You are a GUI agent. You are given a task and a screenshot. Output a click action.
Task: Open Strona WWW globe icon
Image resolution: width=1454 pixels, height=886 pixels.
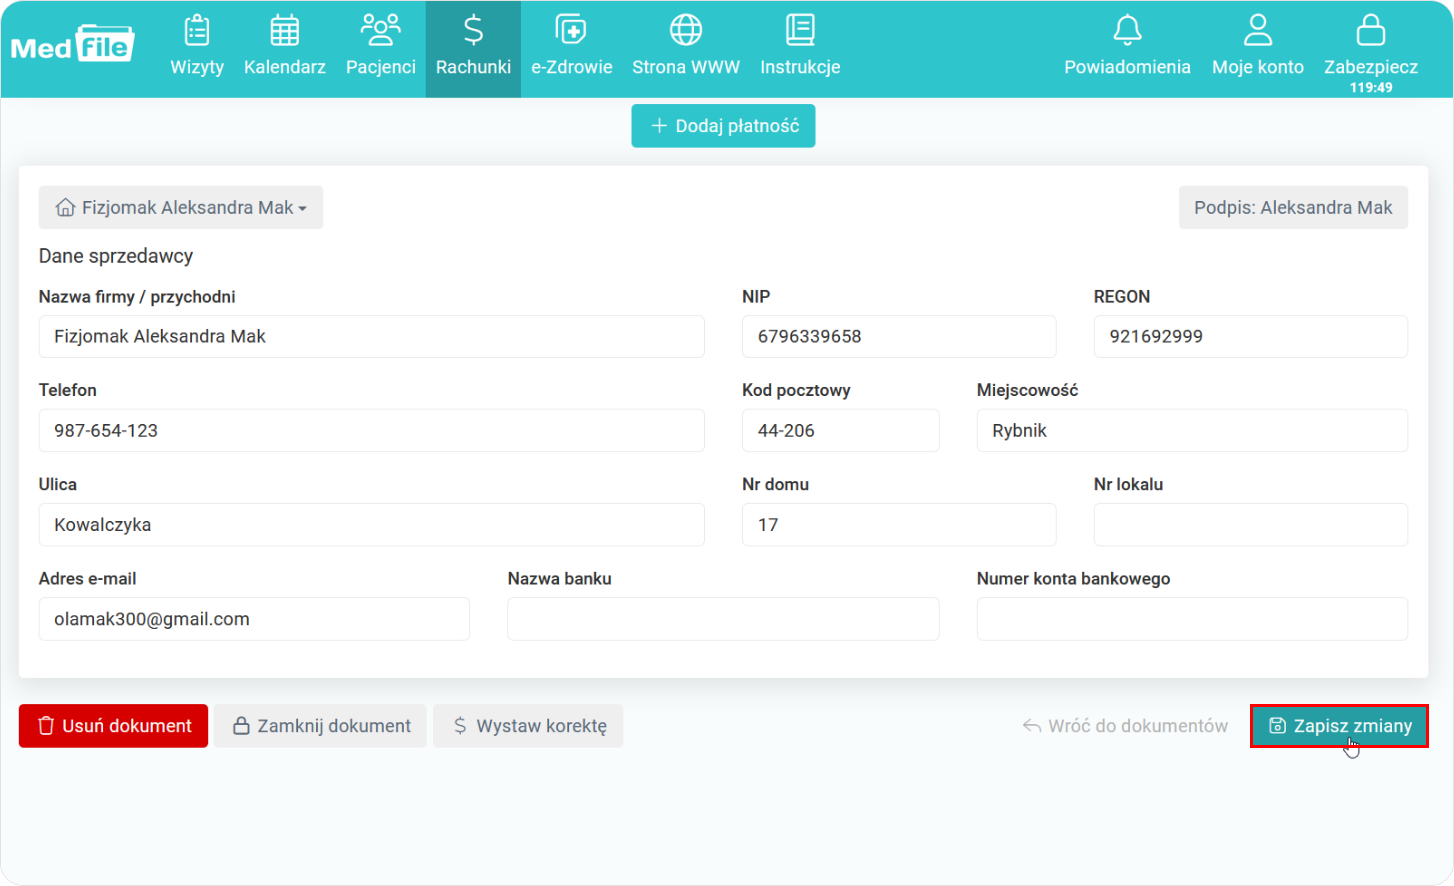(686, 31)
